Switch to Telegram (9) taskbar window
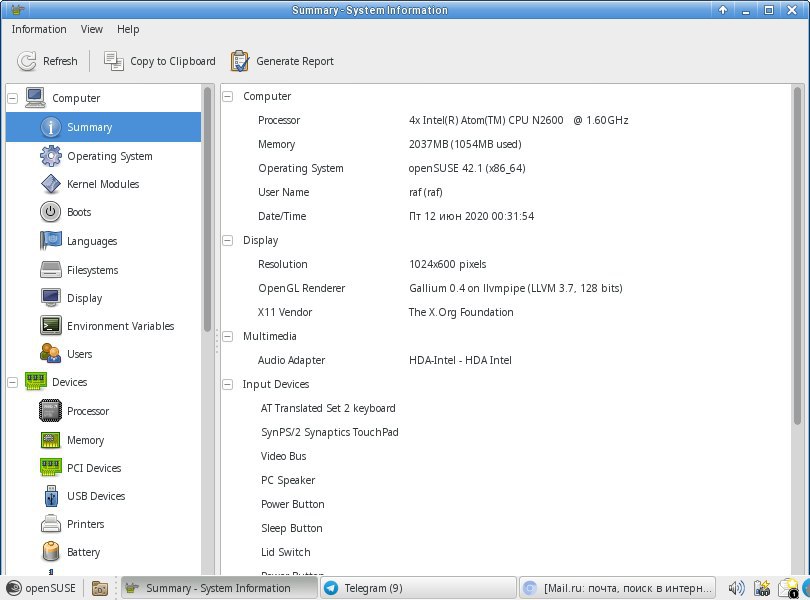The width and height of the screenshot is (810, 600). [x=418, y=588]
